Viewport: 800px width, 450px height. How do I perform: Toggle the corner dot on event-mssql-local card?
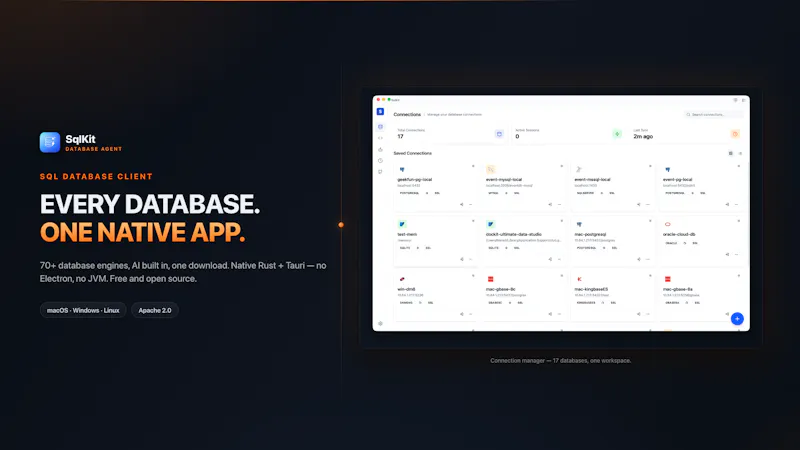click(650, 166)
